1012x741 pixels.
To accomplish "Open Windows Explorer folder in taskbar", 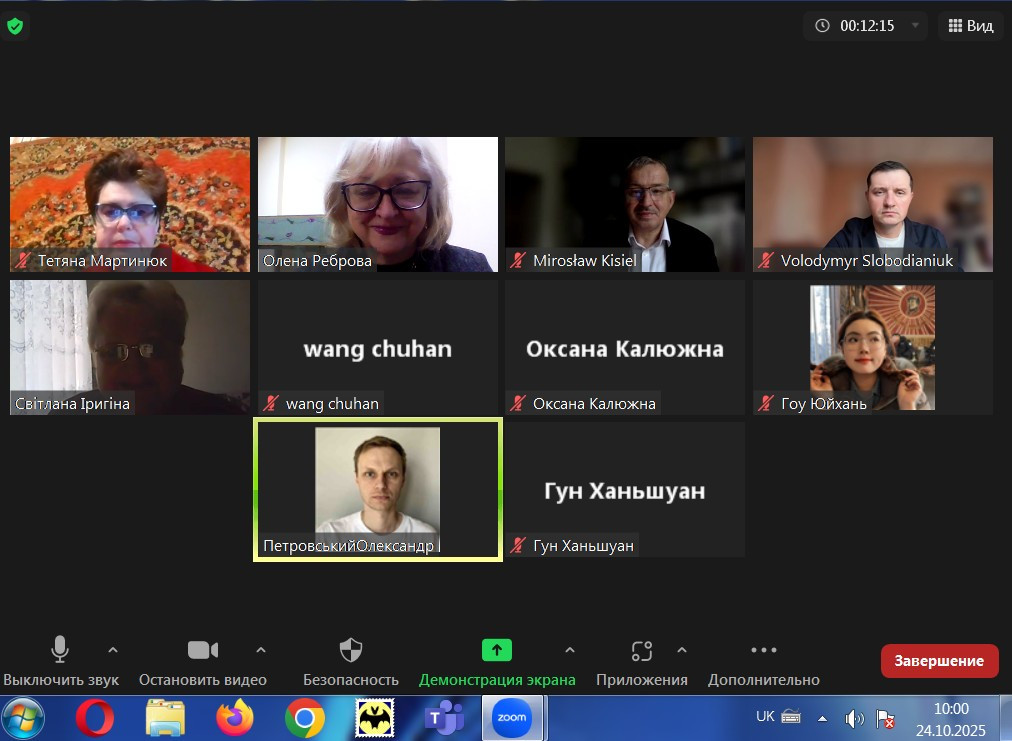I will tap(165, 718).
